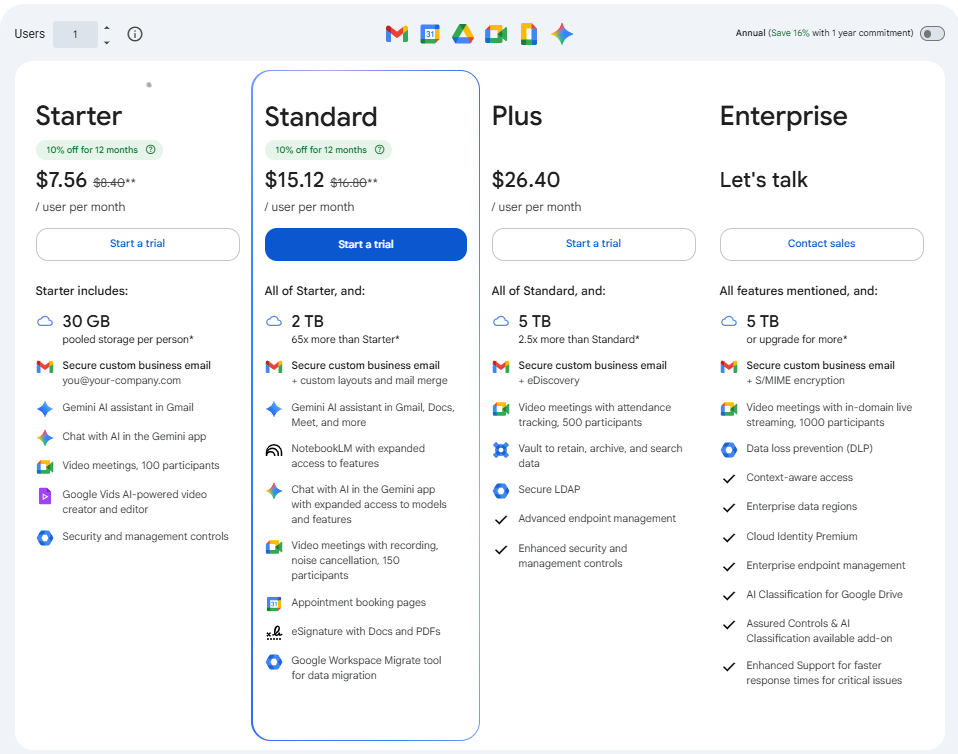
Task: Click 'Cloud Identity Premium' feature text
Action: tap(802, 536)
